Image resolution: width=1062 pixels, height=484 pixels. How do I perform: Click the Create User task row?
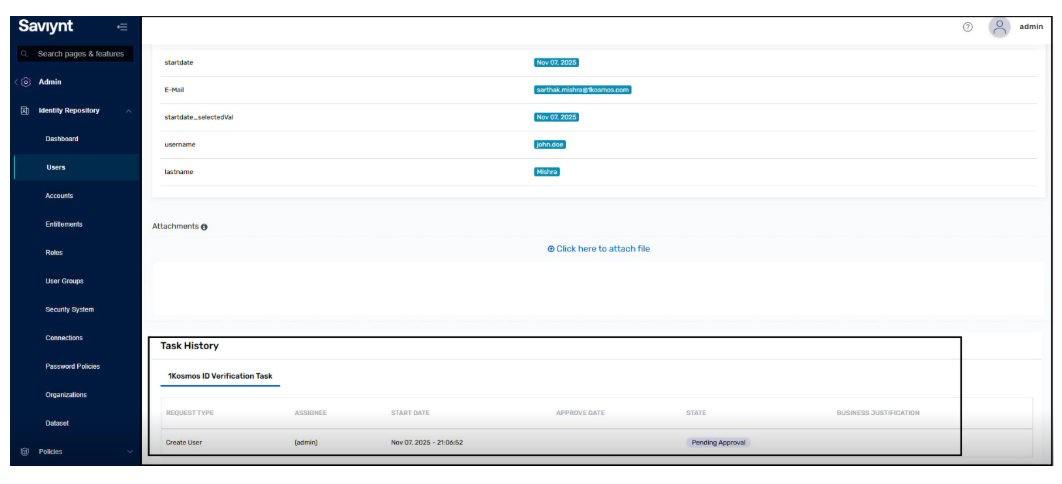point(183,442)
